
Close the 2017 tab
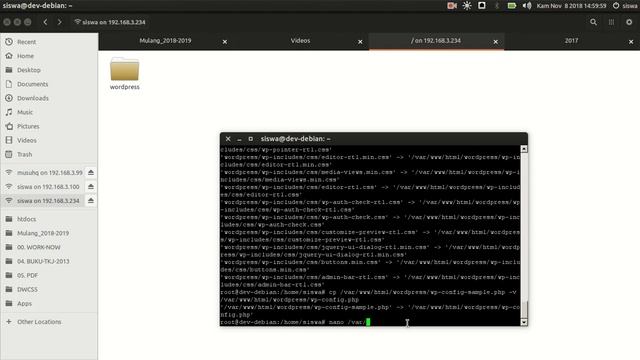click(x=631, y=42)
